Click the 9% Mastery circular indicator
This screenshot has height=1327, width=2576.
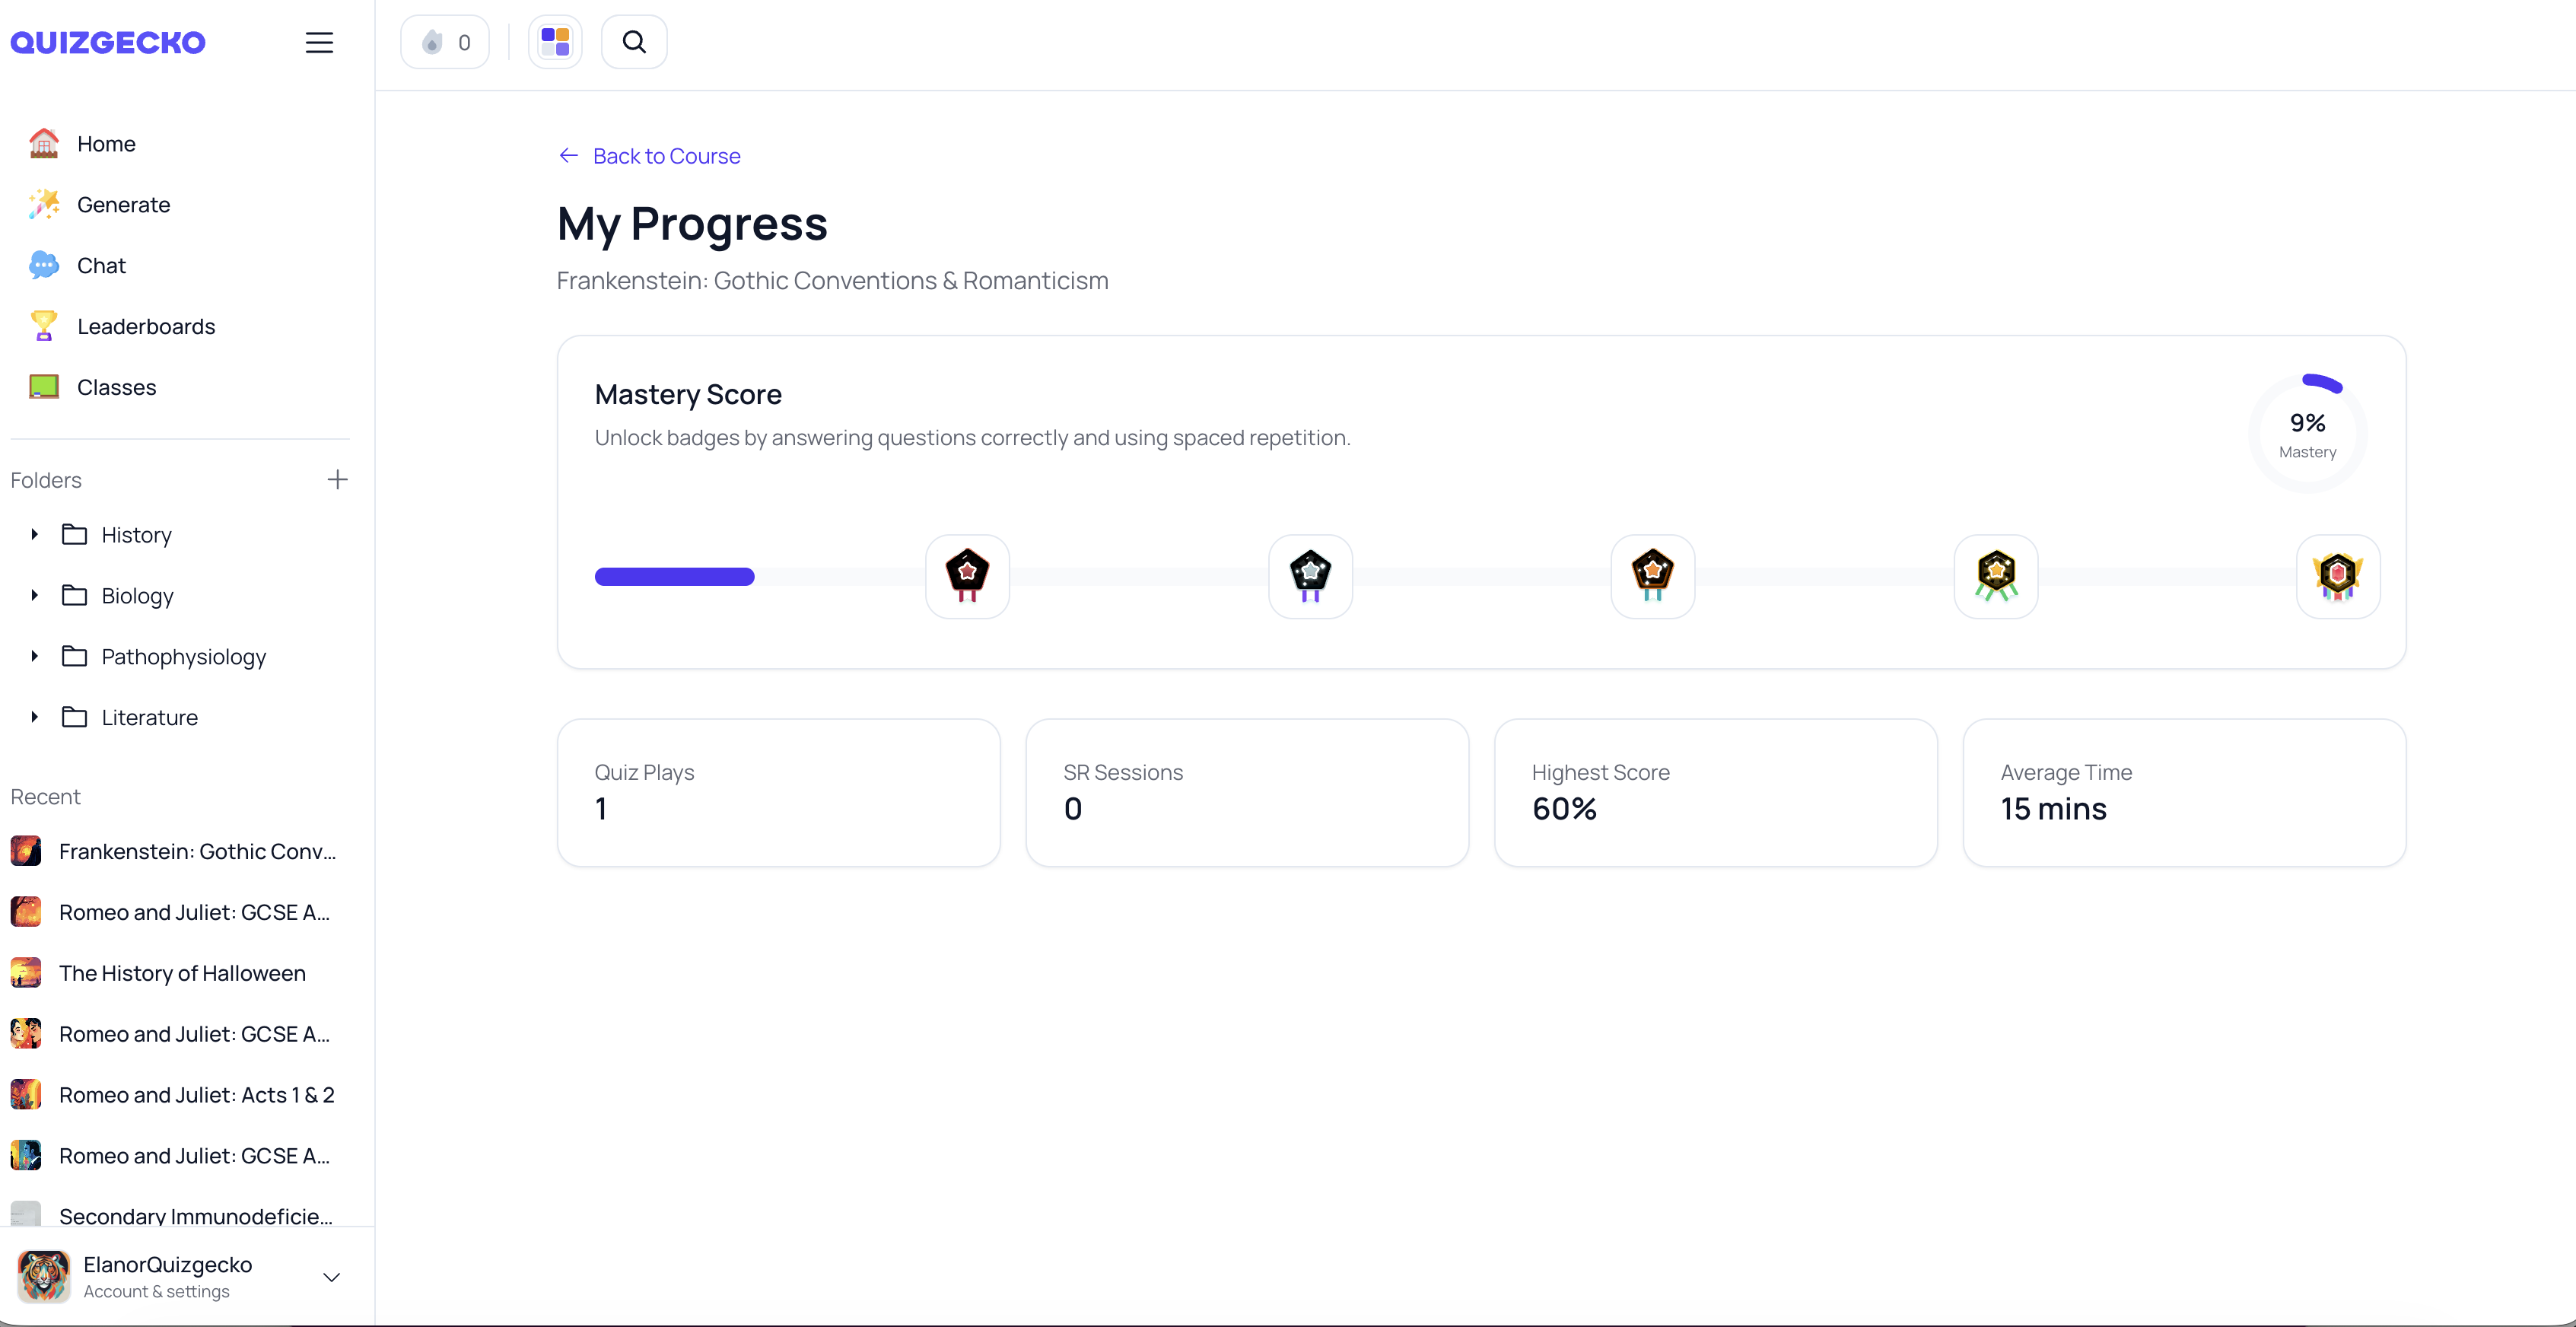(x=2308, y=433)
